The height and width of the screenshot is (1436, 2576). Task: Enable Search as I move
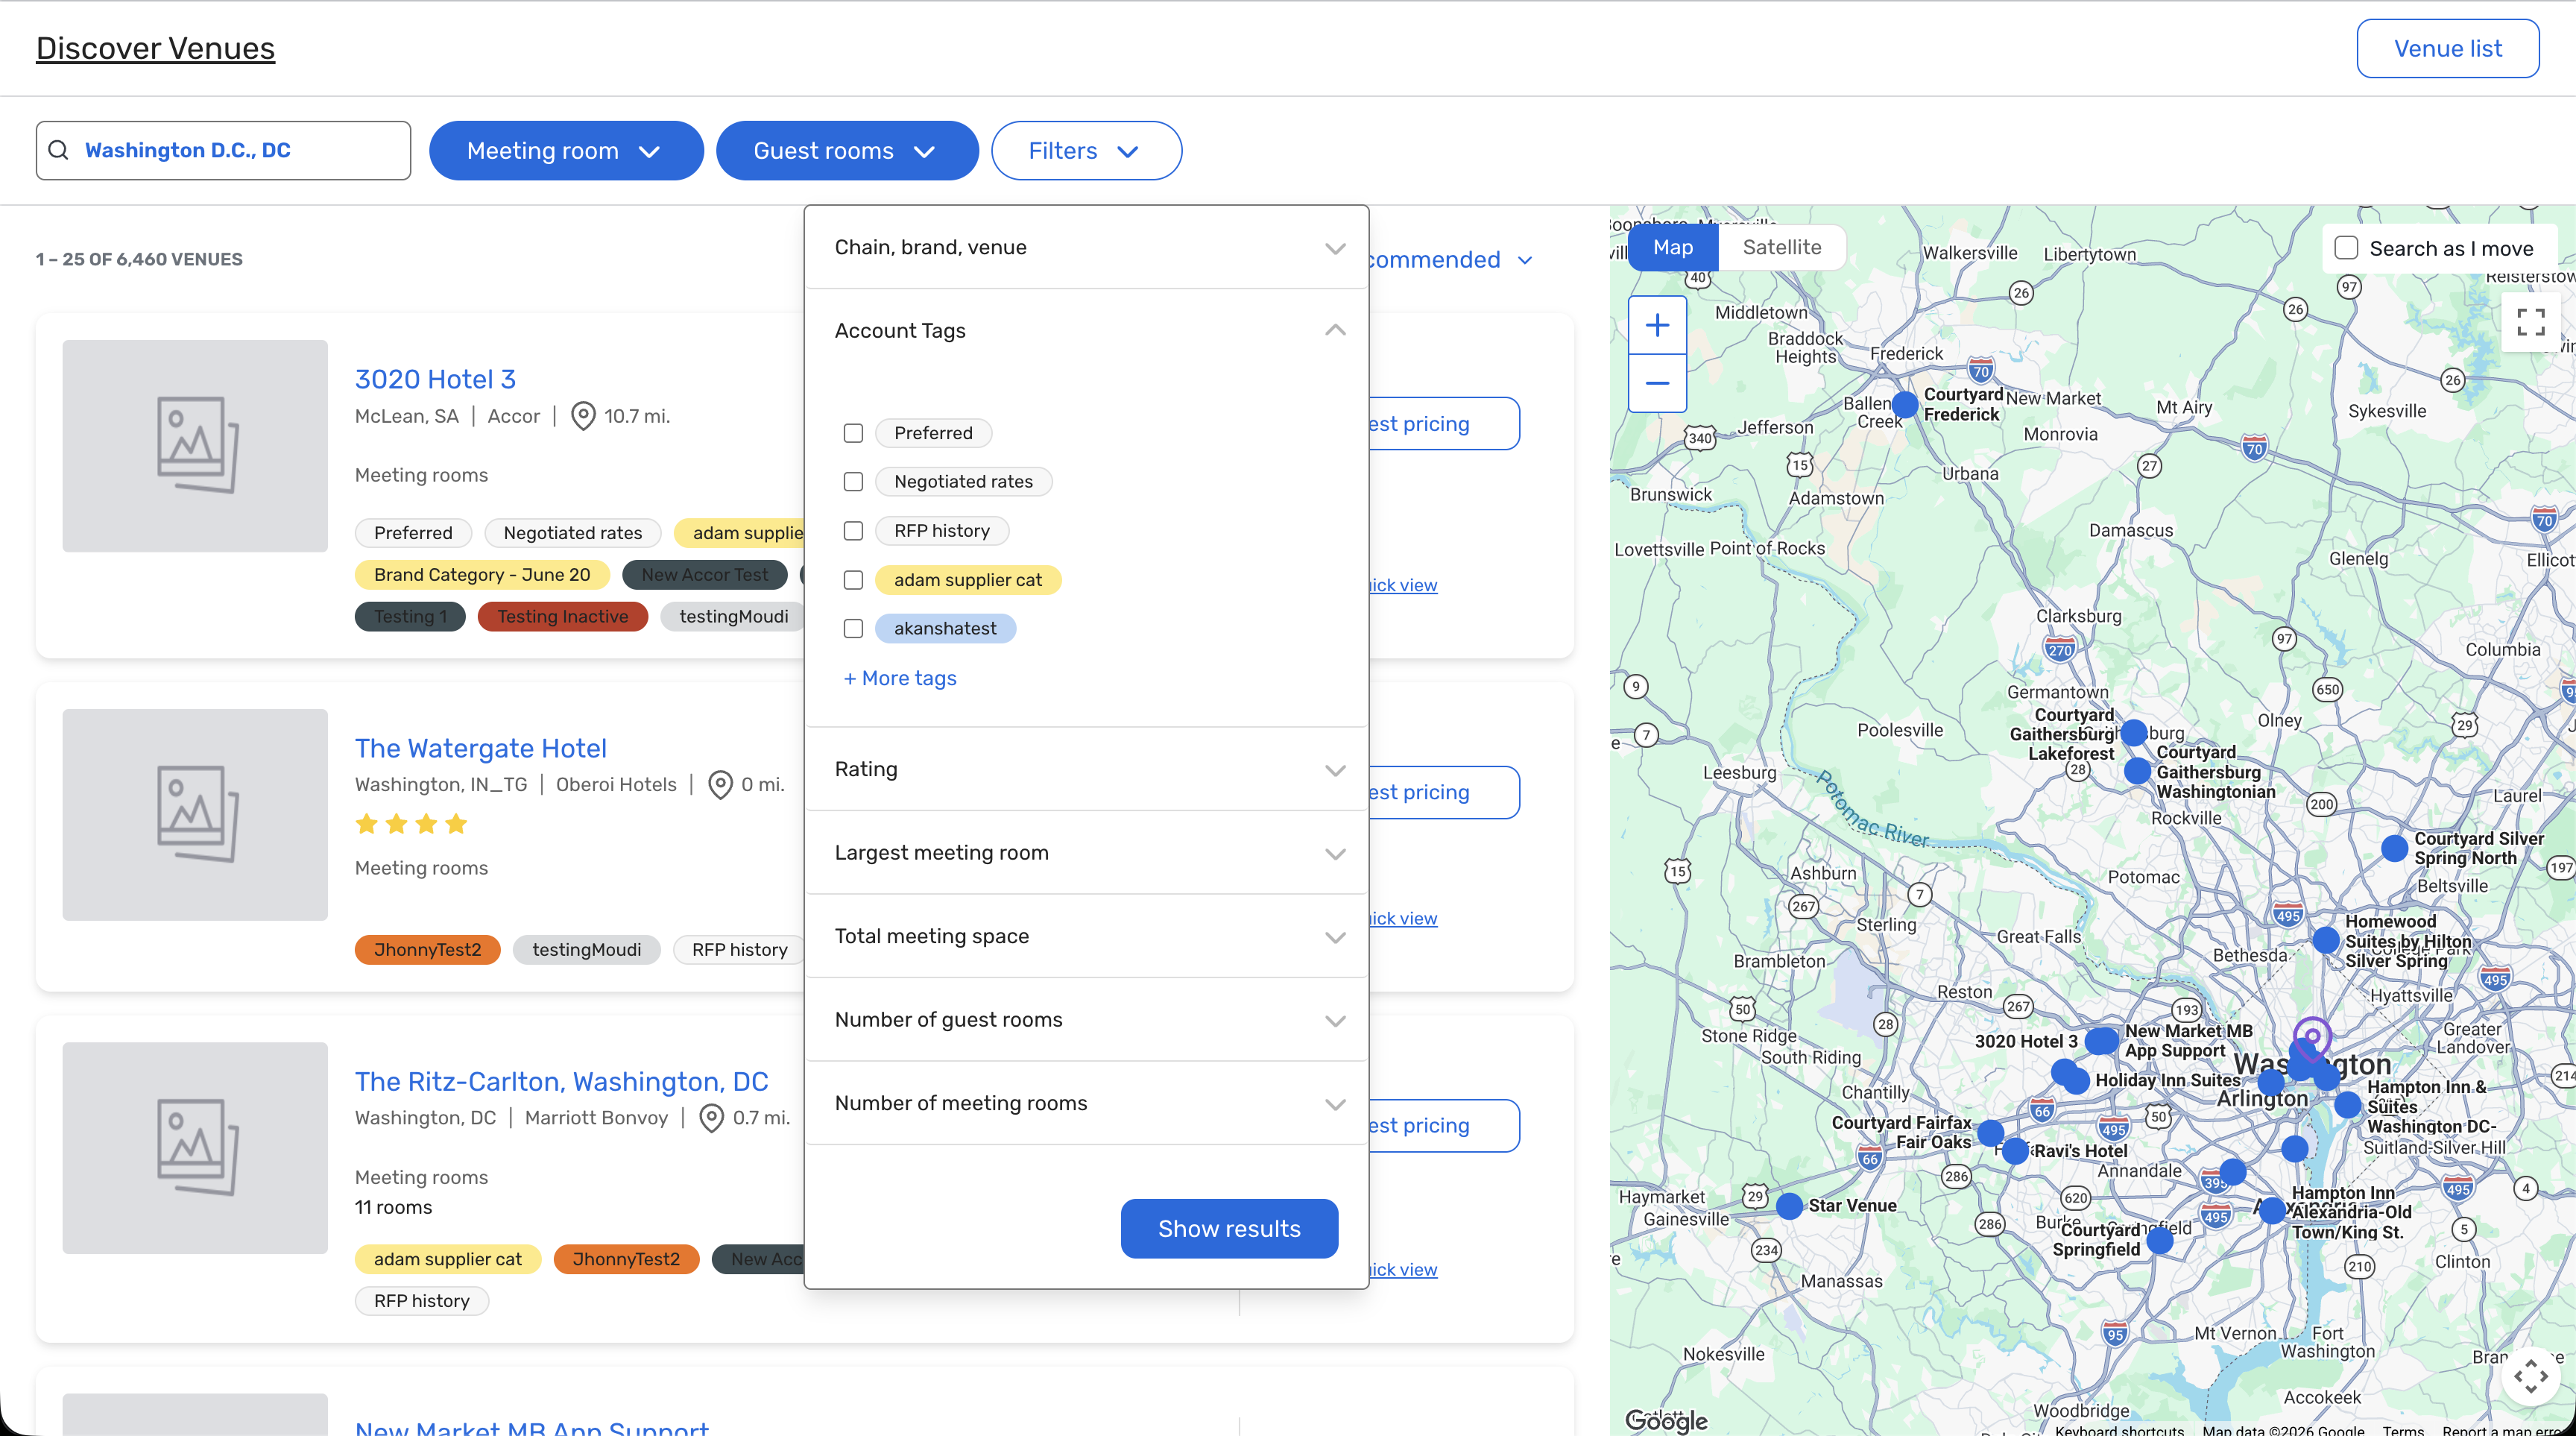(2346, 248)
